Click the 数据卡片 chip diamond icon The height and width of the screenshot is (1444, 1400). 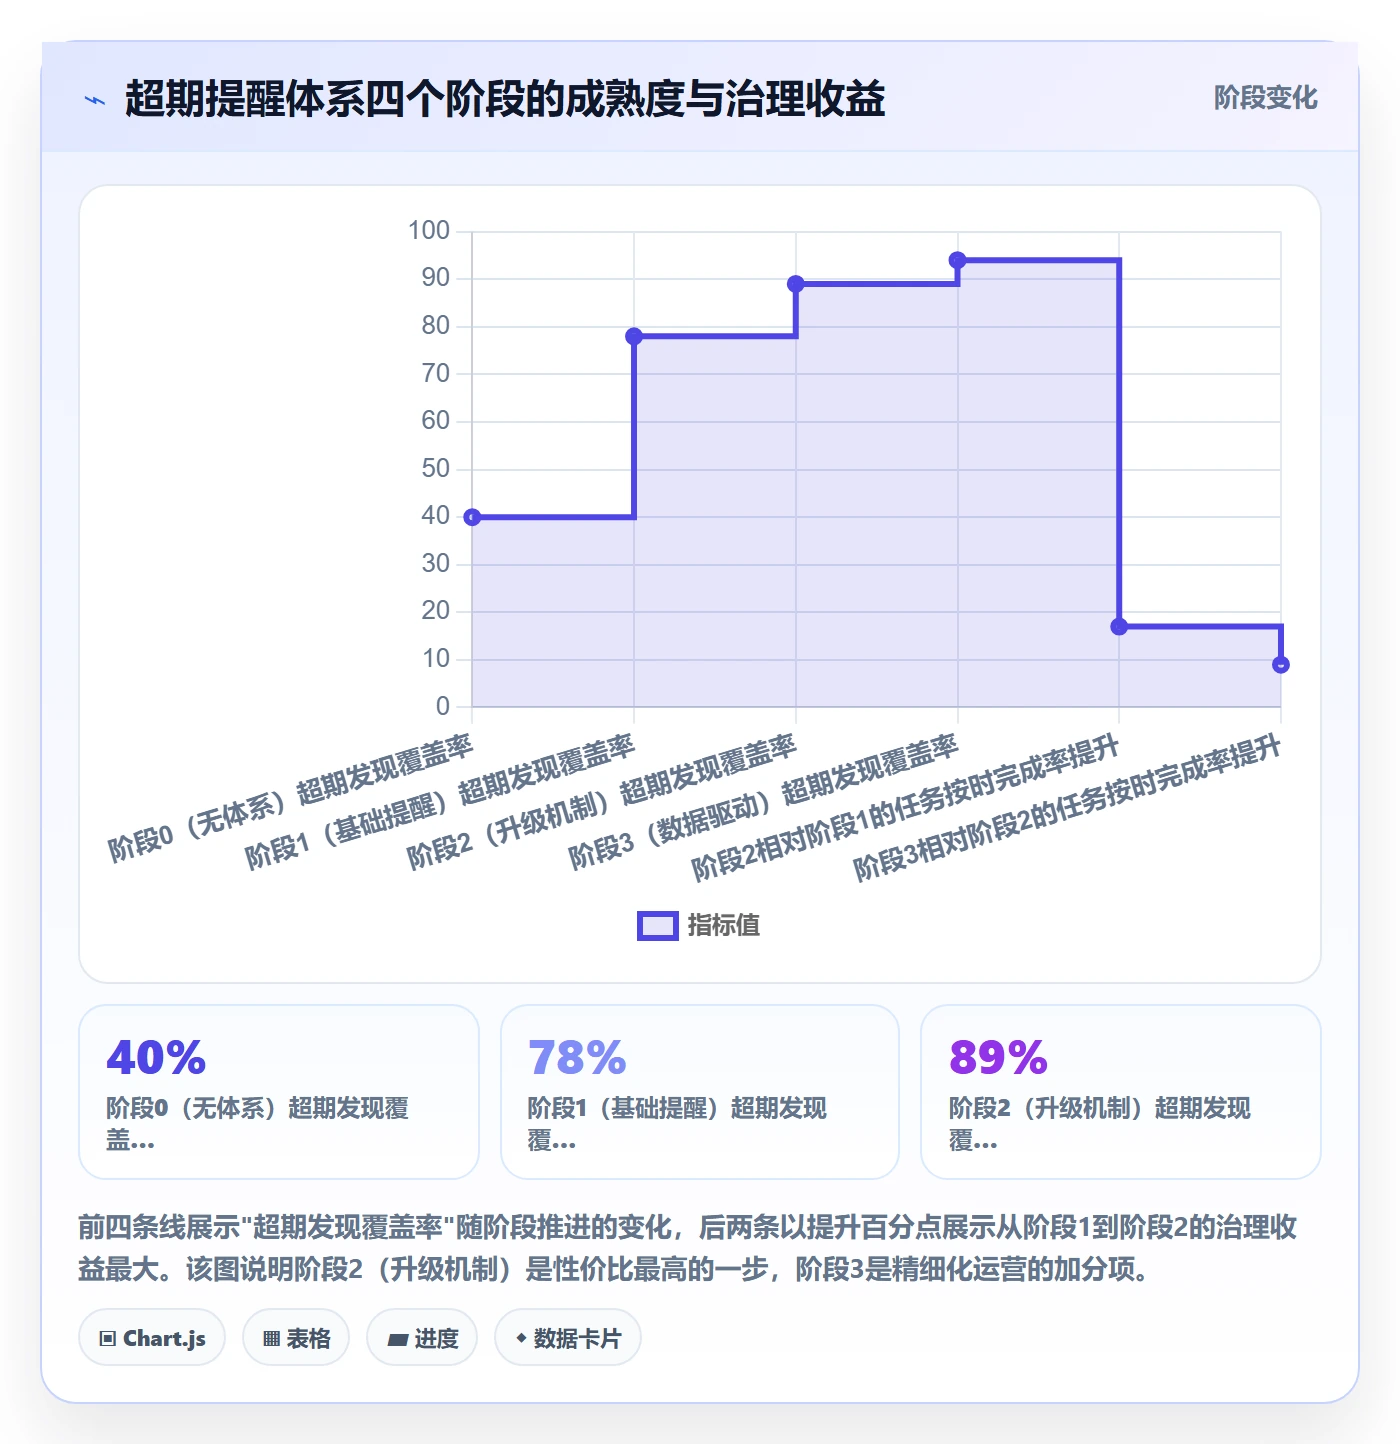coord(521,1338)
